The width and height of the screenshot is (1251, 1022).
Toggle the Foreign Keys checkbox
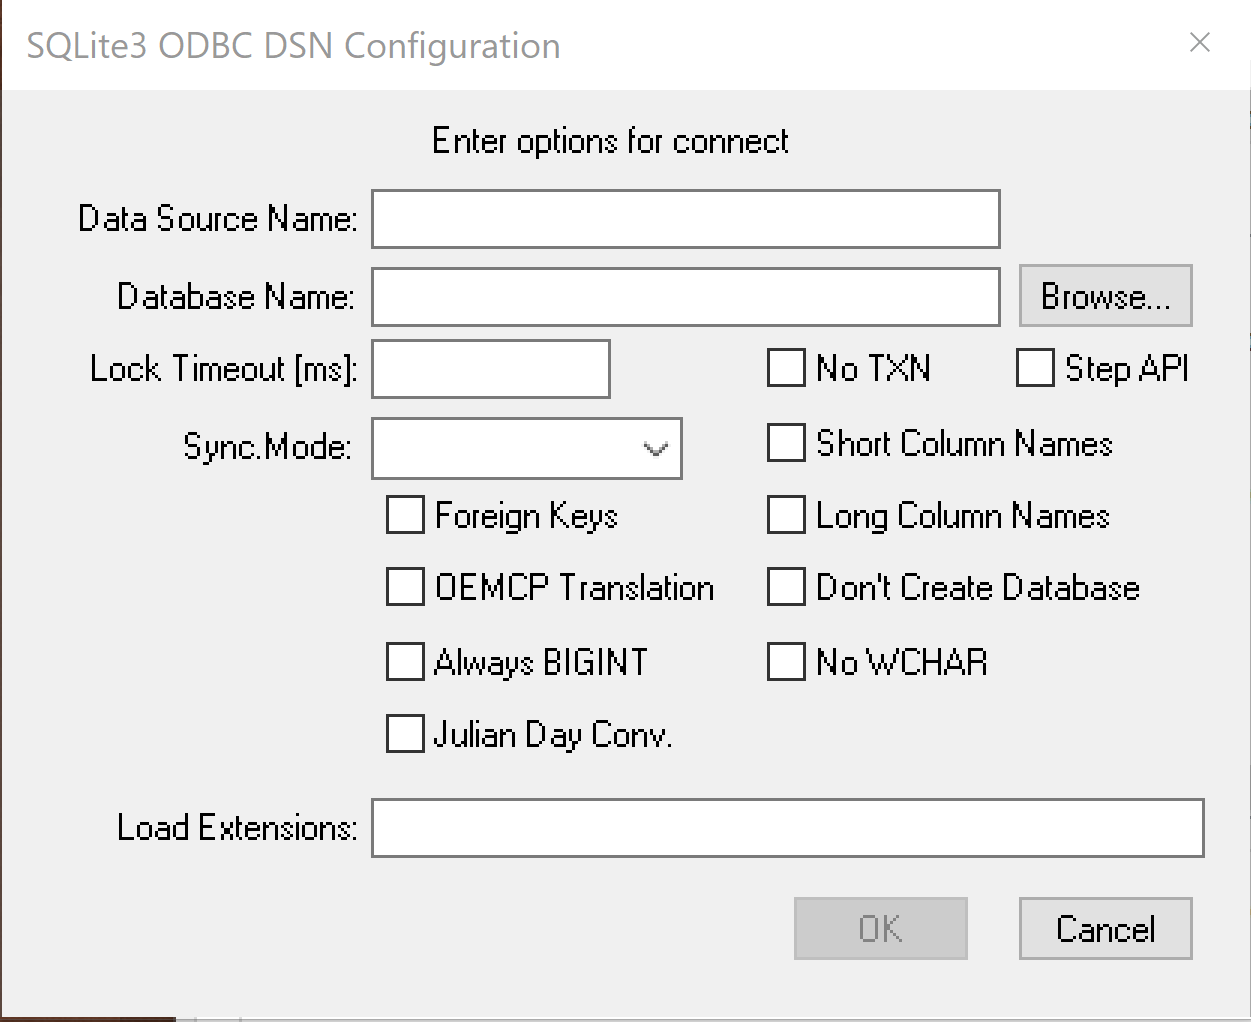coord(405,516)
